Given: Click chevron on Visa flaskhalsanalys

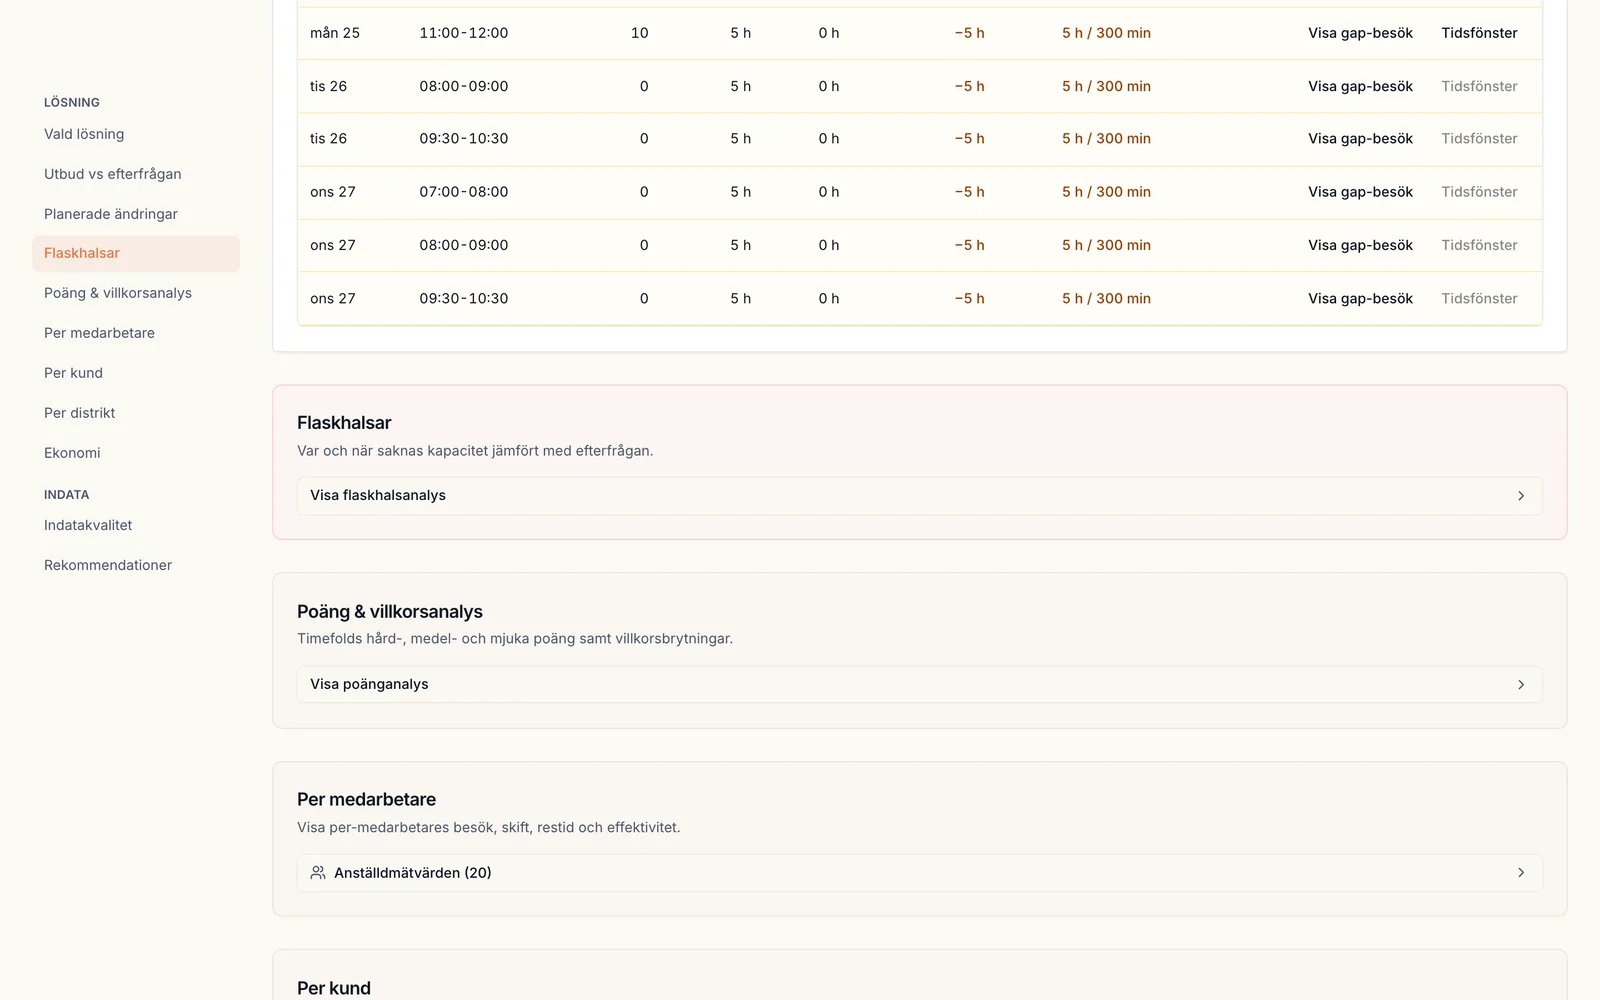Looking at the screenshot, I should 1521,496.
